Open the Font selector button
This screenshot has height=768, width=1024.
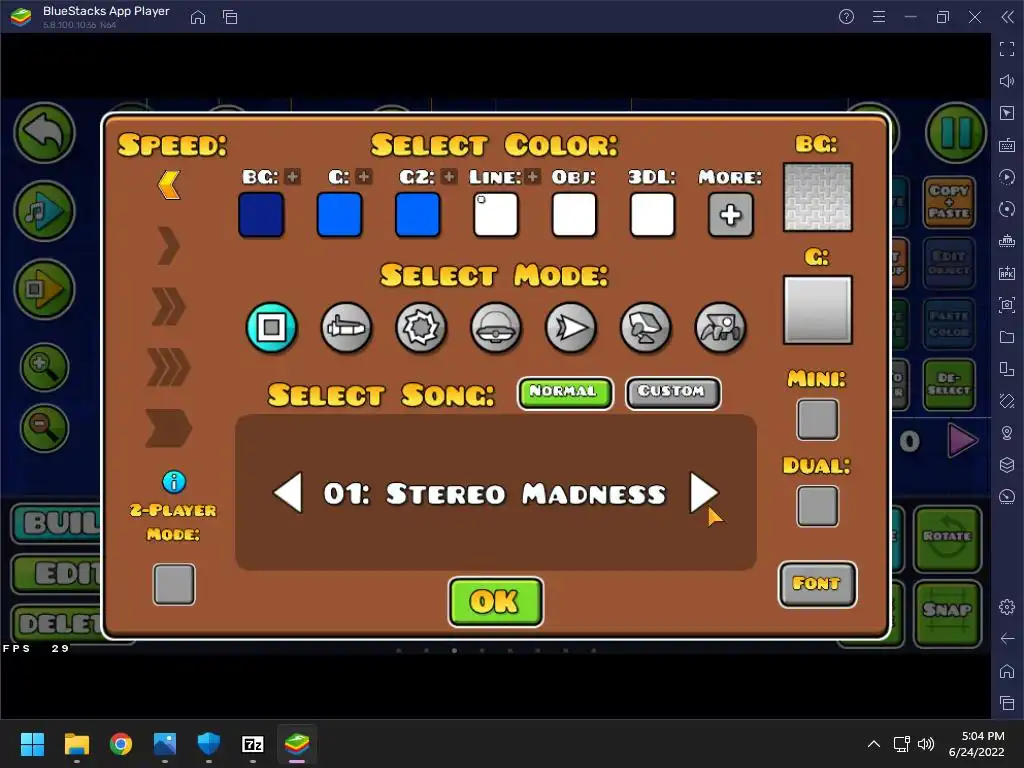pyautogui.click(x=817, y=584)
